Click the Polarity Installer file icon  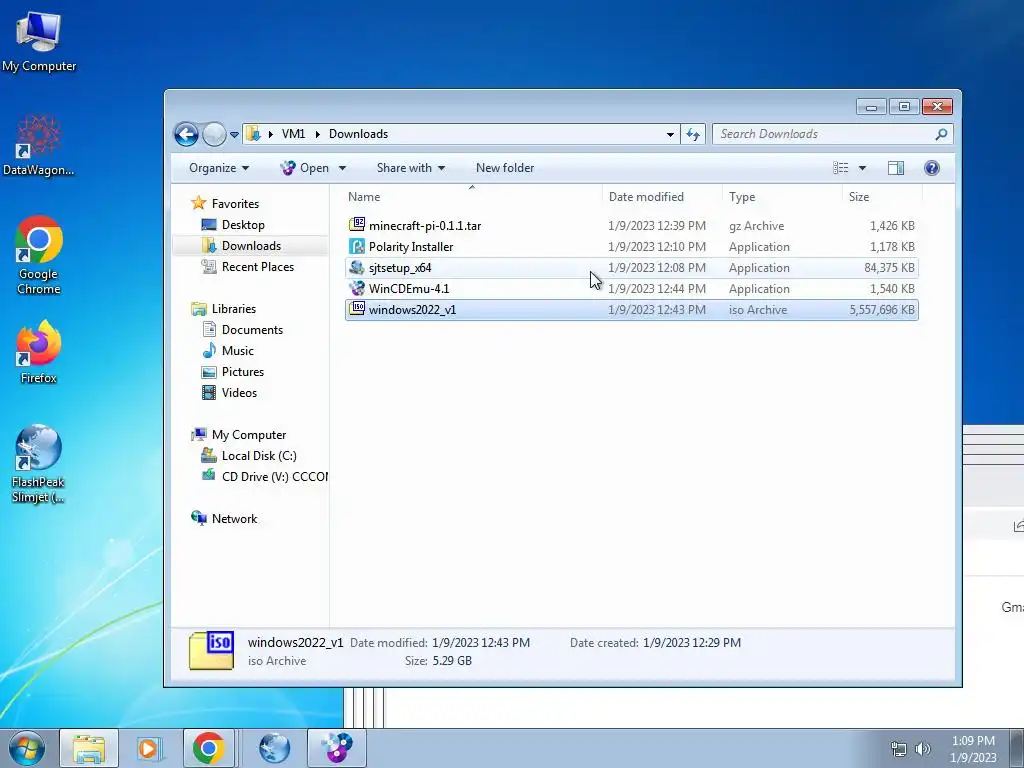tap(357, 246)
